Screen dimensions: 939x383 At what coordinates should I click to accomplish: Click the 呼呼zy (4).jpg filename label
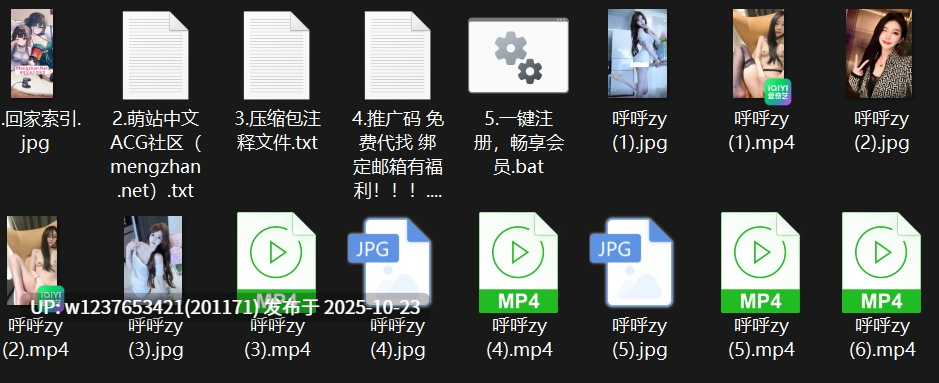398,338
